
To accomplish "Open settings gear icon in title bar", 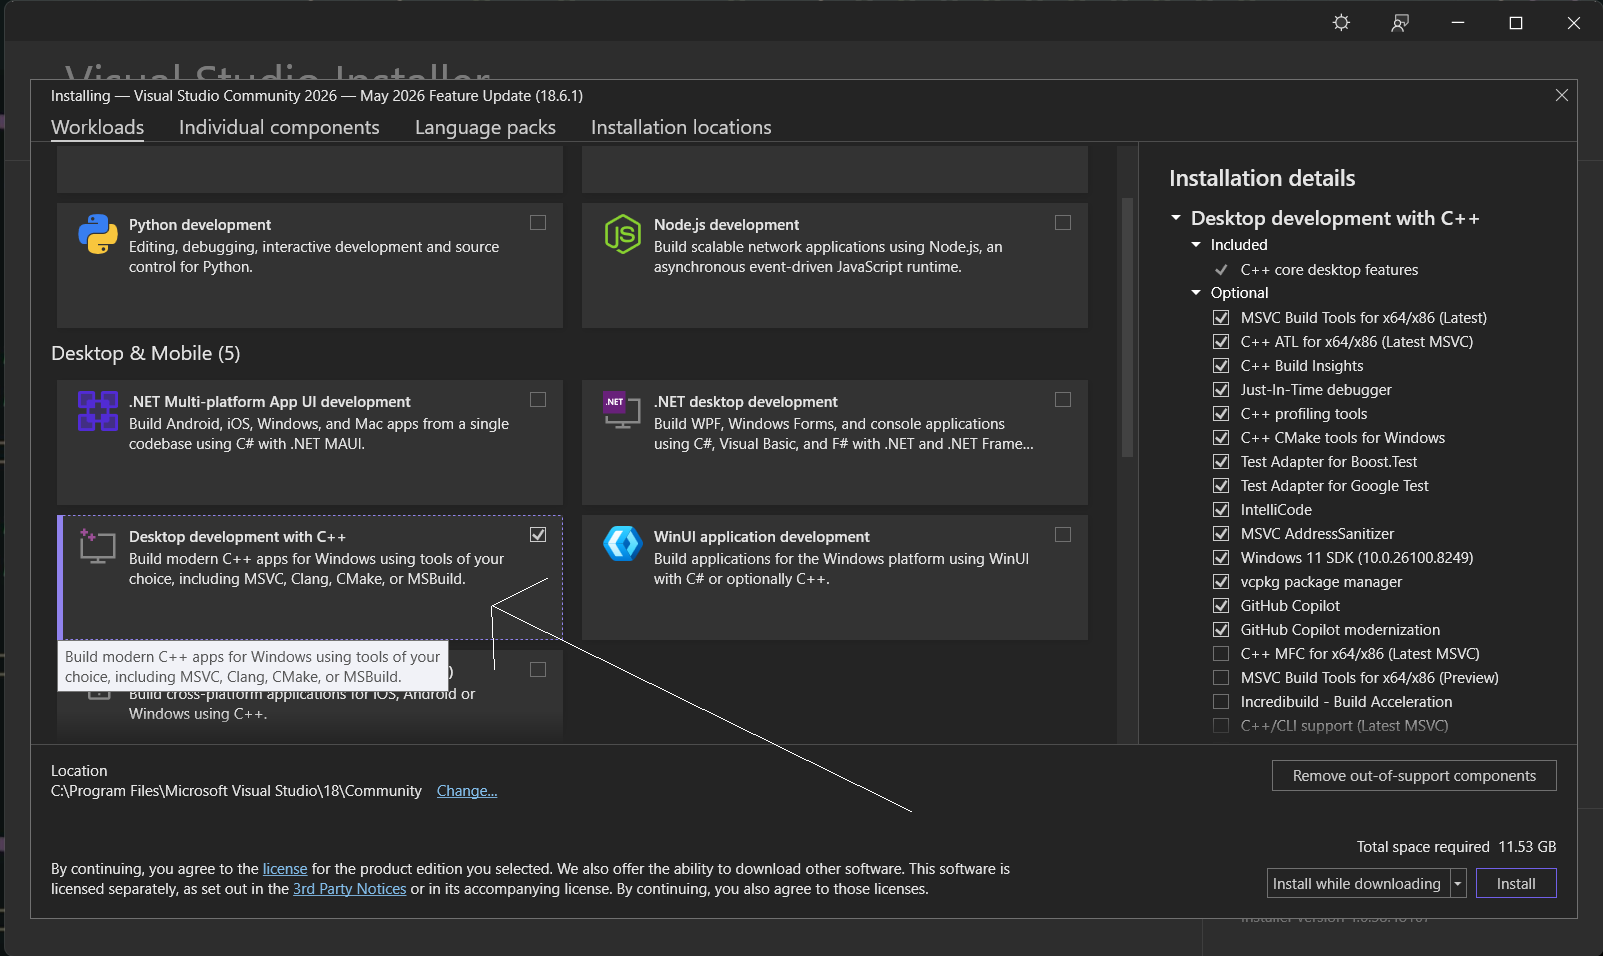I will pos(1342,23).
